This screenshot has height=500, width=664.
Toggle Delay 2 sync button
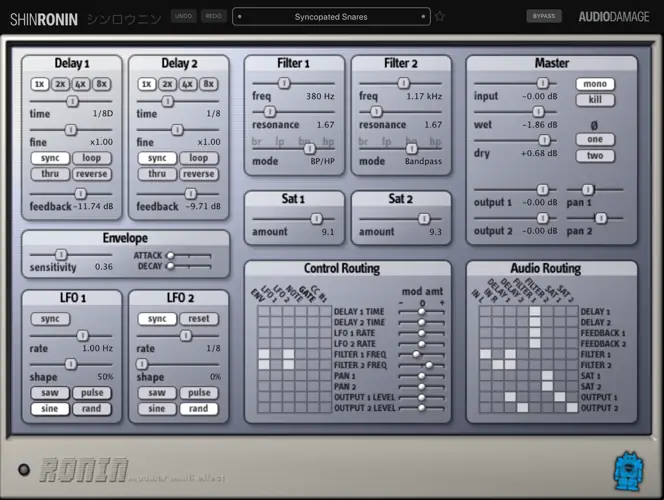157,158
